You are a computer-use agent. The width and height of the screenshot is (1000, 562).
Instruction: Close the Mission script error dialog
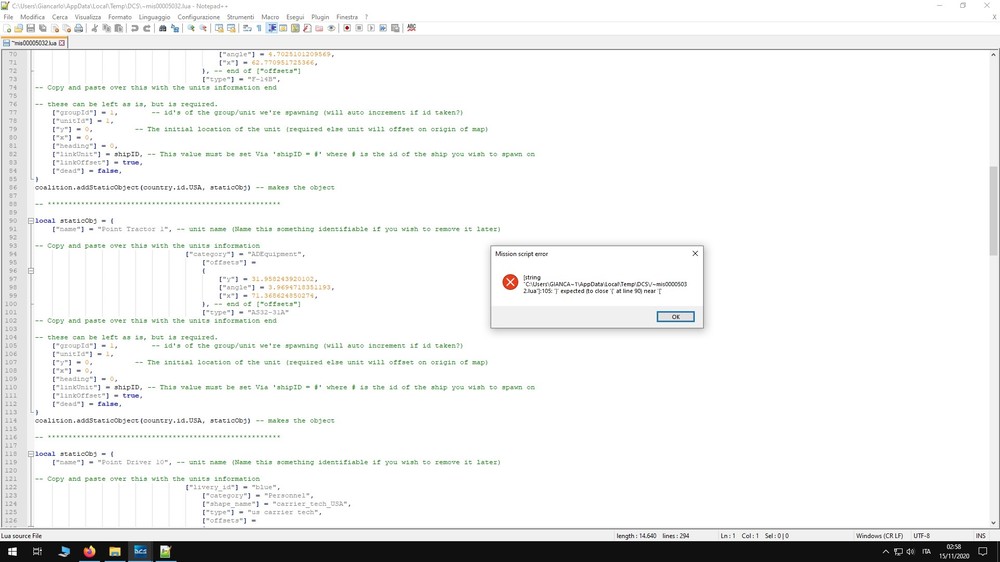[x=695, y=253]
